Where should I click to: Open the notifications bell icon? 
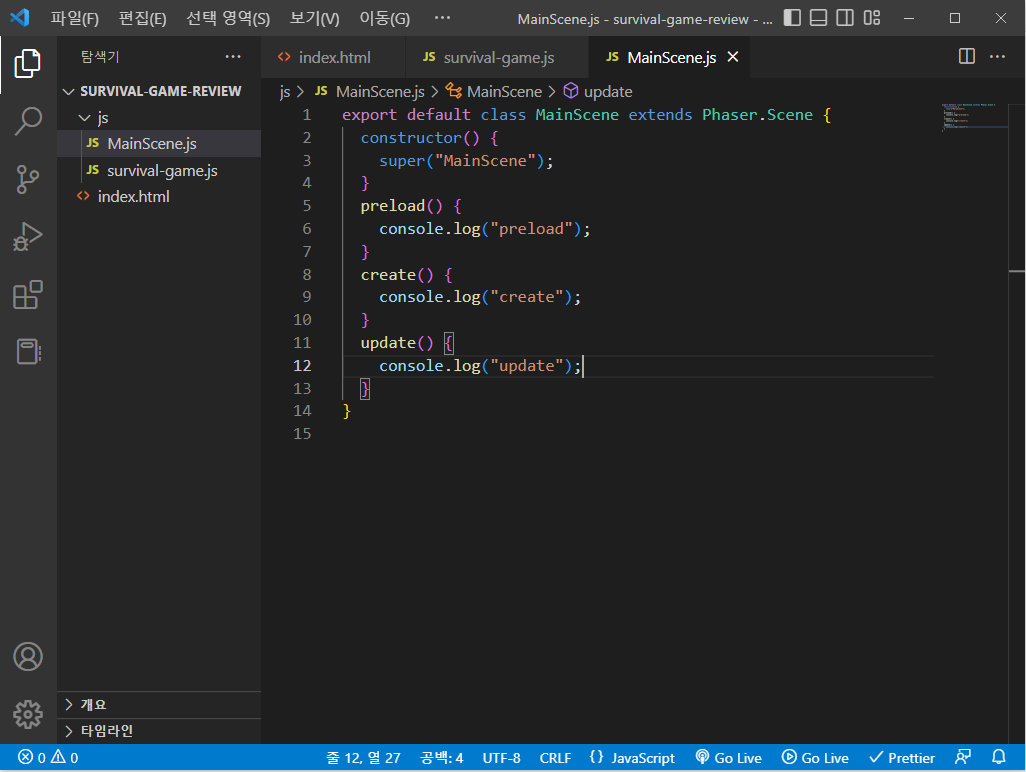click(x=999, y=758)
